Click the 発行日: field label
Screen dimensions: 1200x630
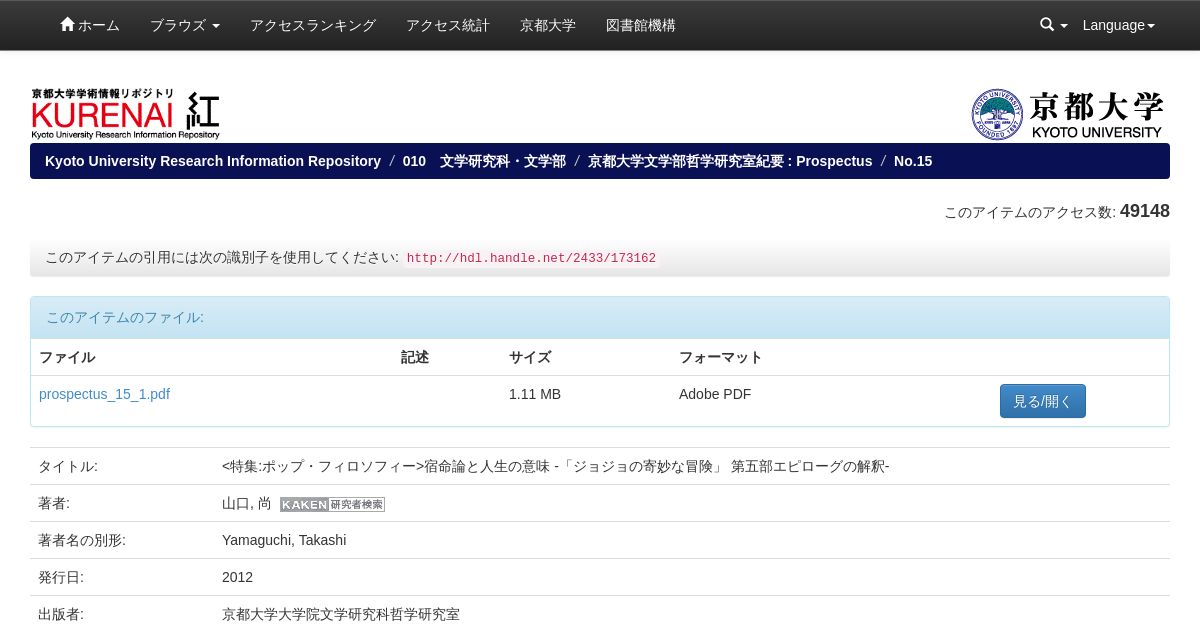click(x=61, y=577)
